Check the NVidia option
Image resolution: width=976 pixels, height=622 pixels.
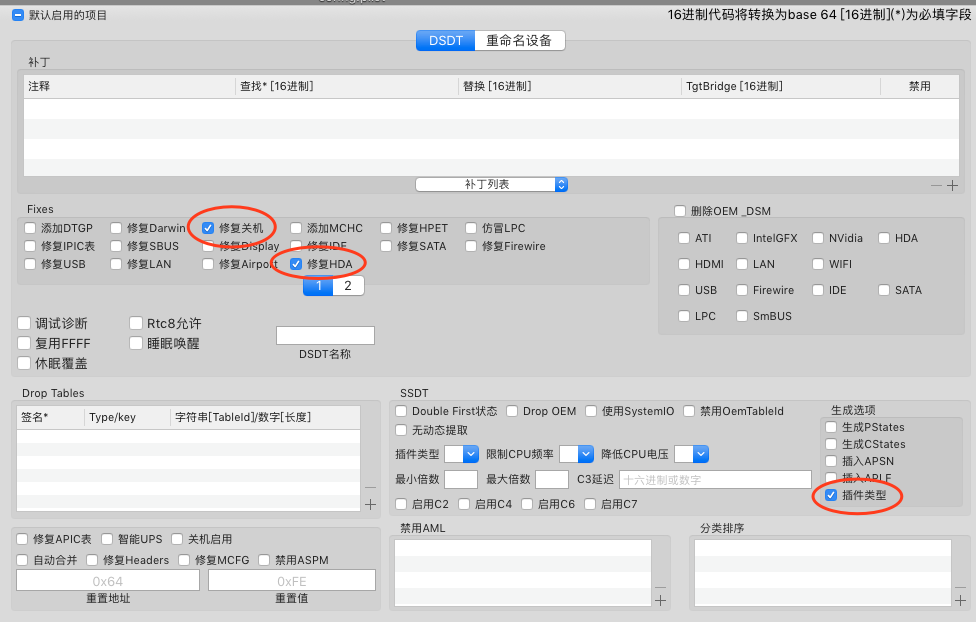pyautogui.click(x=818, y=238)
